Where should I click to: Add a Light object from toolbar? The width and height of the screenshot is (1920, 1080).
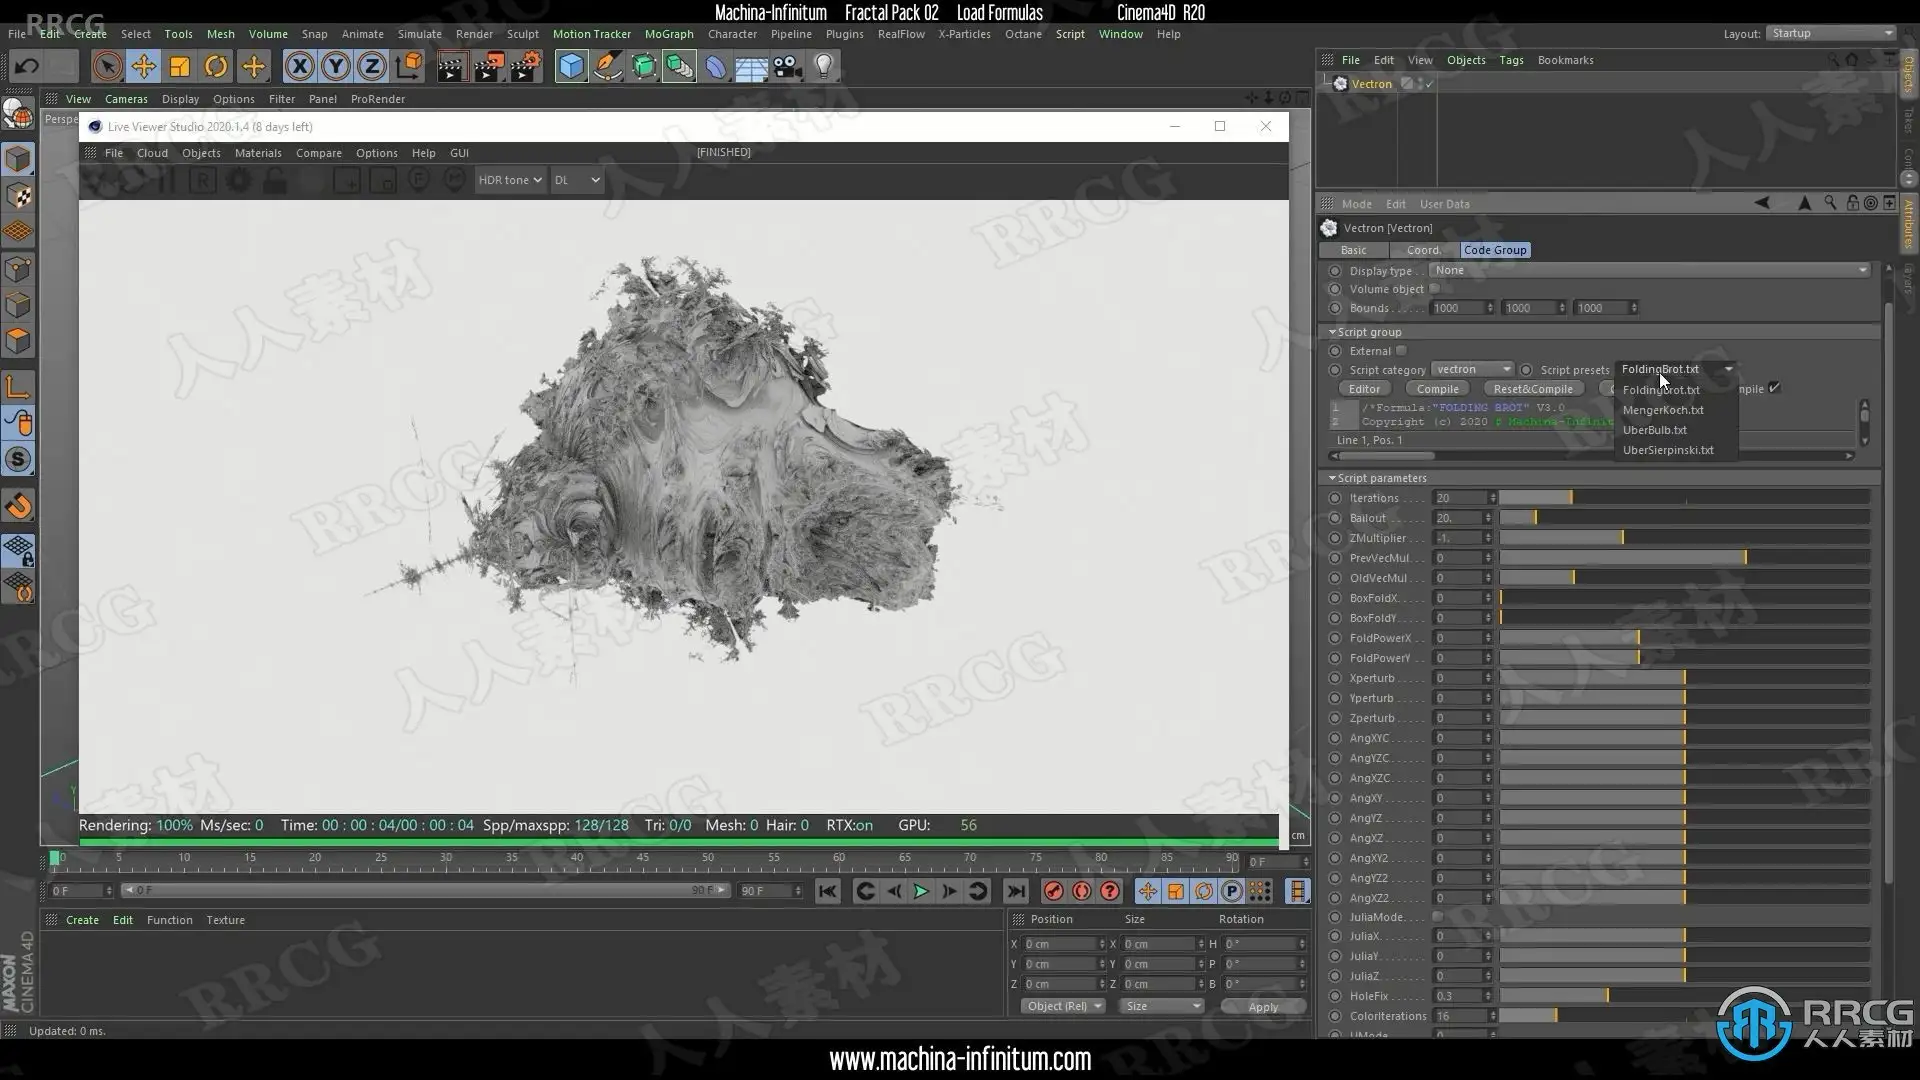(x=823, y=67)
